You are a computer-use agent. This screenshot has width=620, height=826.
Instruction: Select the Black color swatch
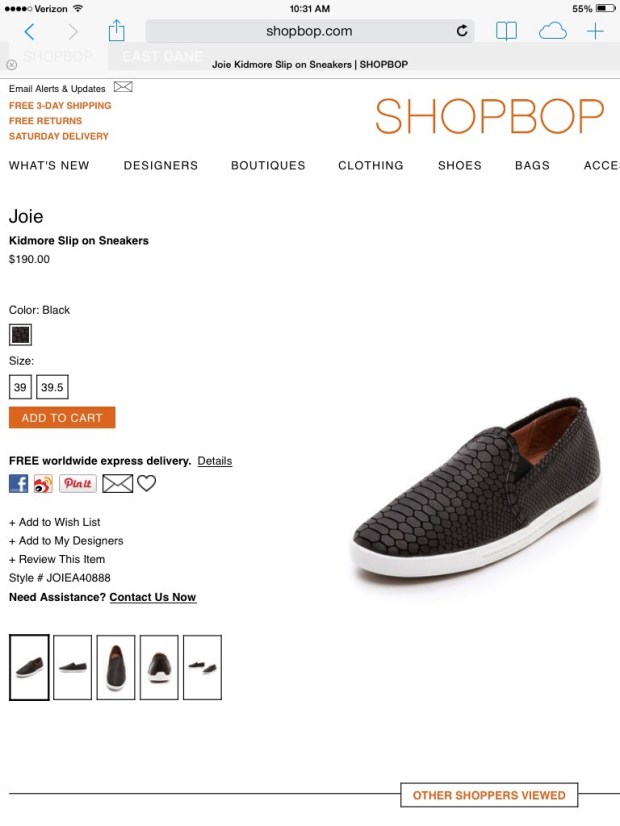(21, 335)
